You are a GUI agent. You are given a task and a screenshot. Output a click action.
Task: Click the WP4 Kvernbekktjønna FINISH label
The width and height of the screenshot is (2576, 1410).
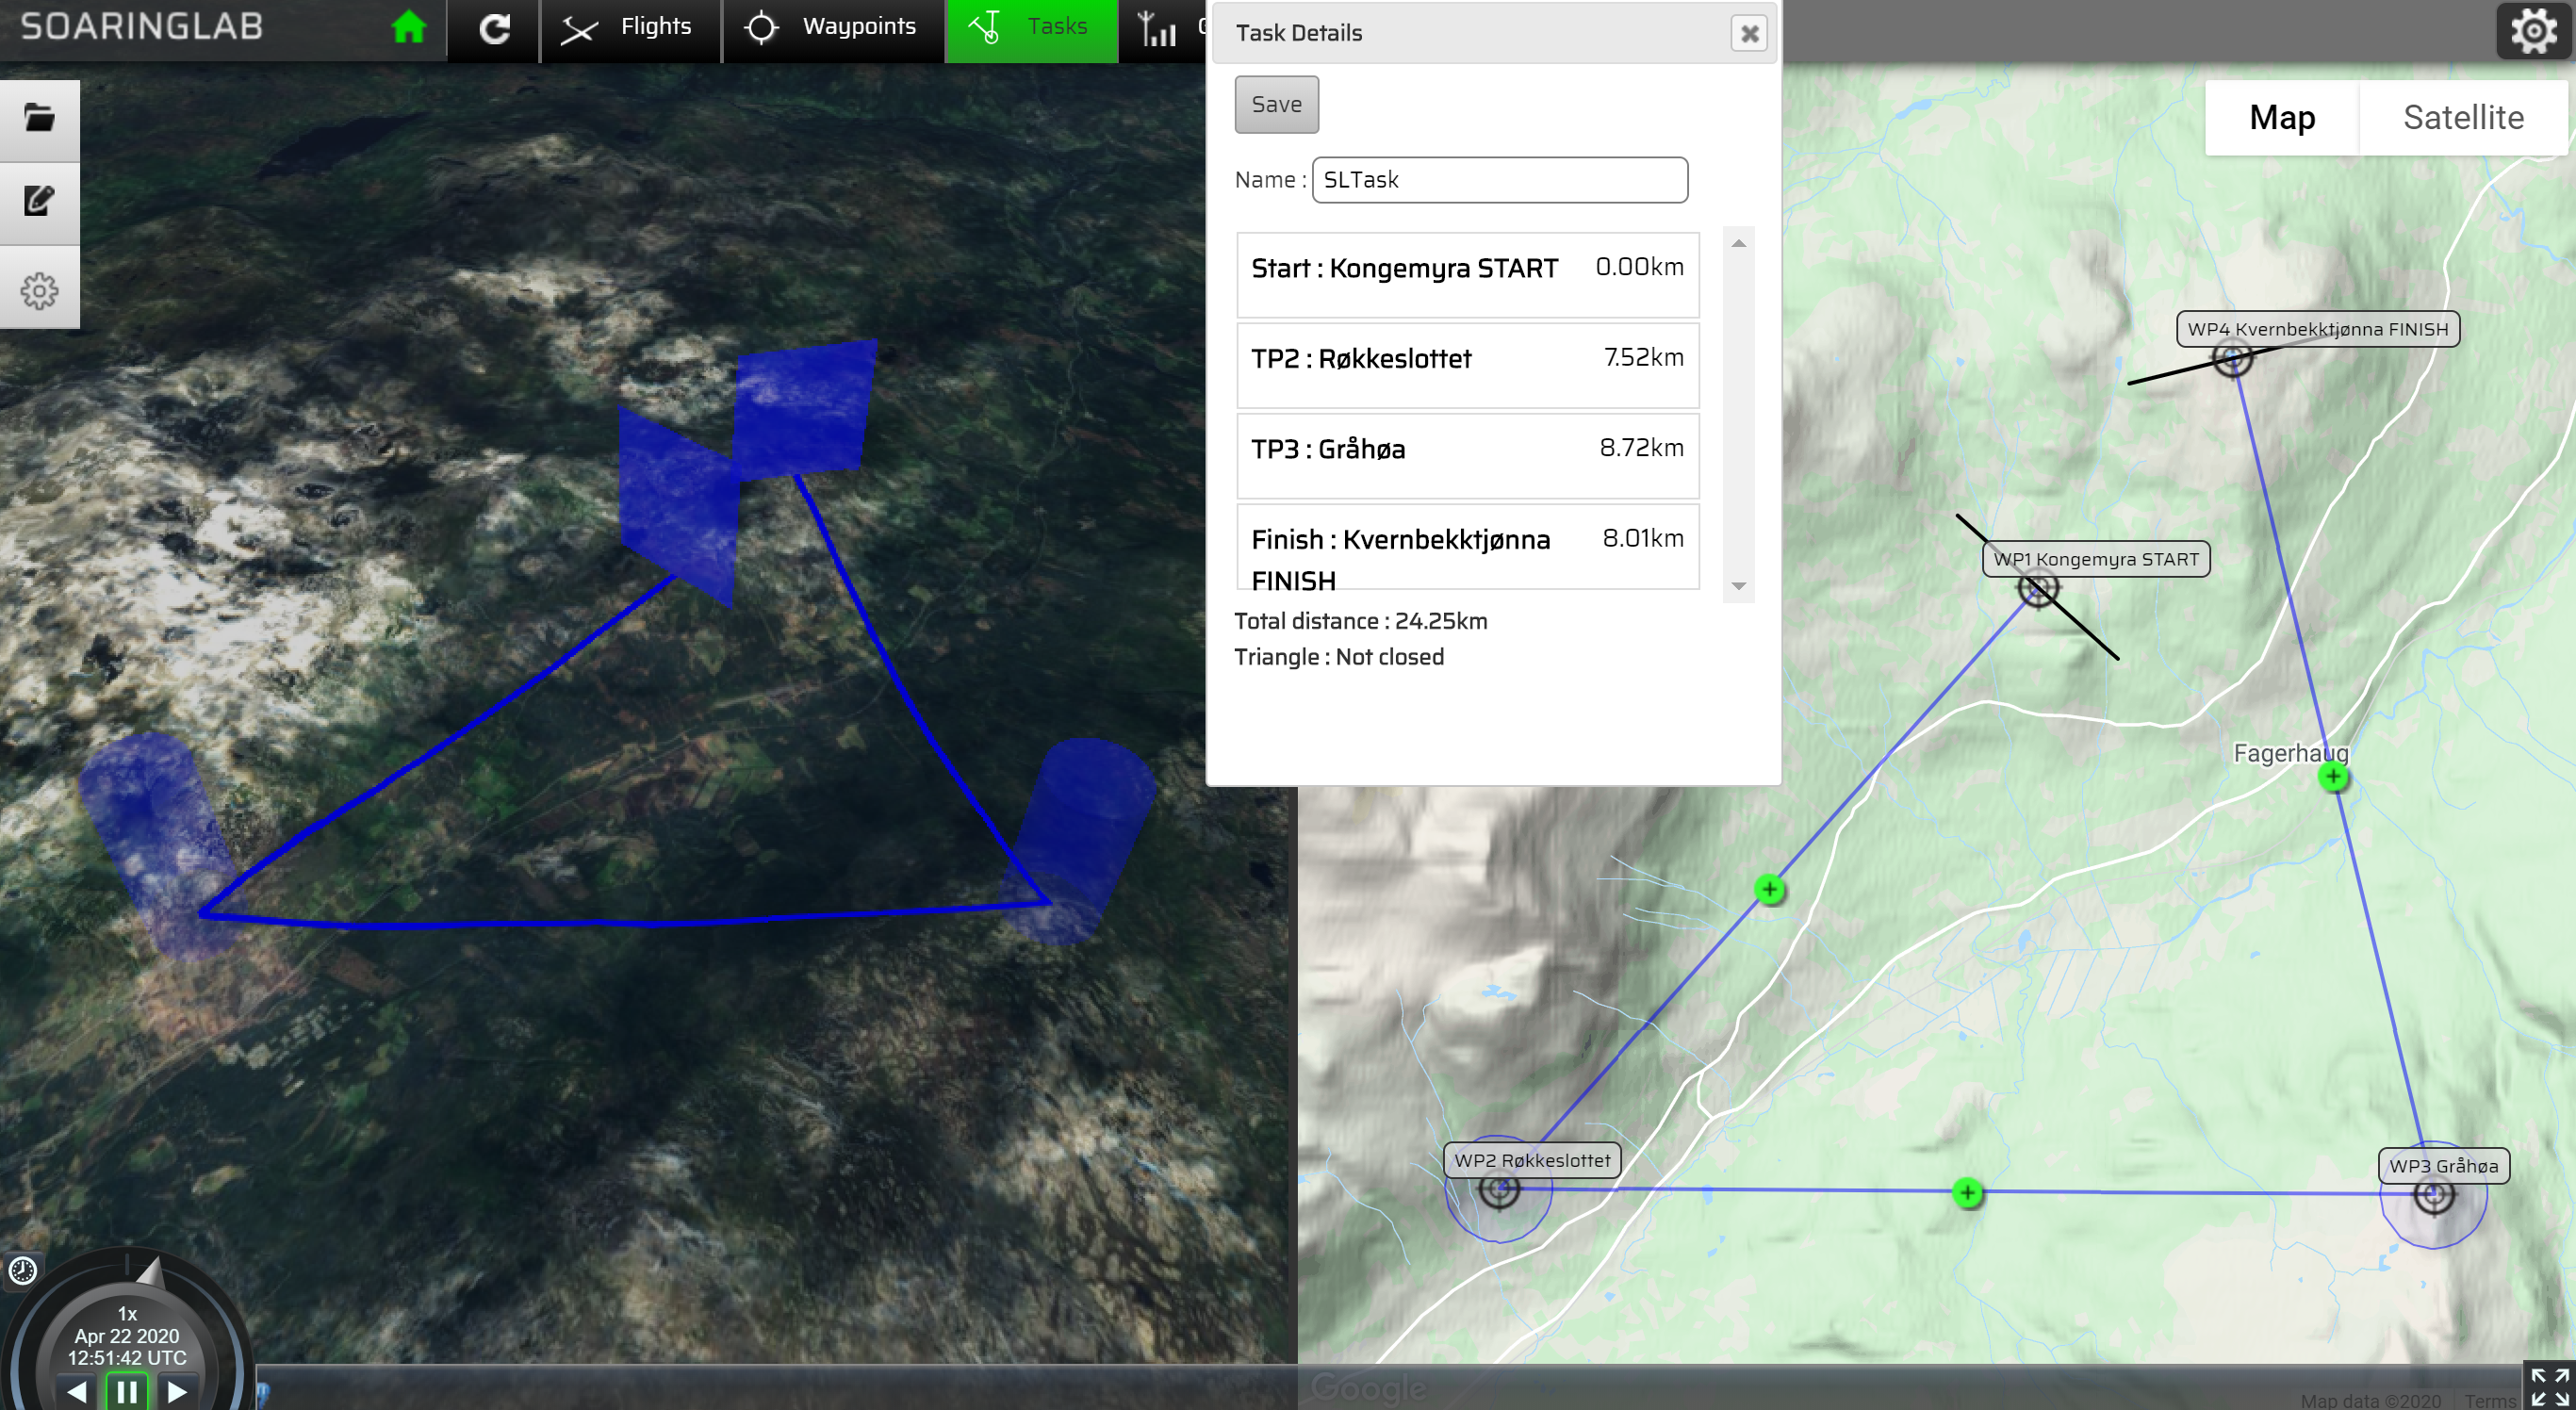coord(2317,329)
